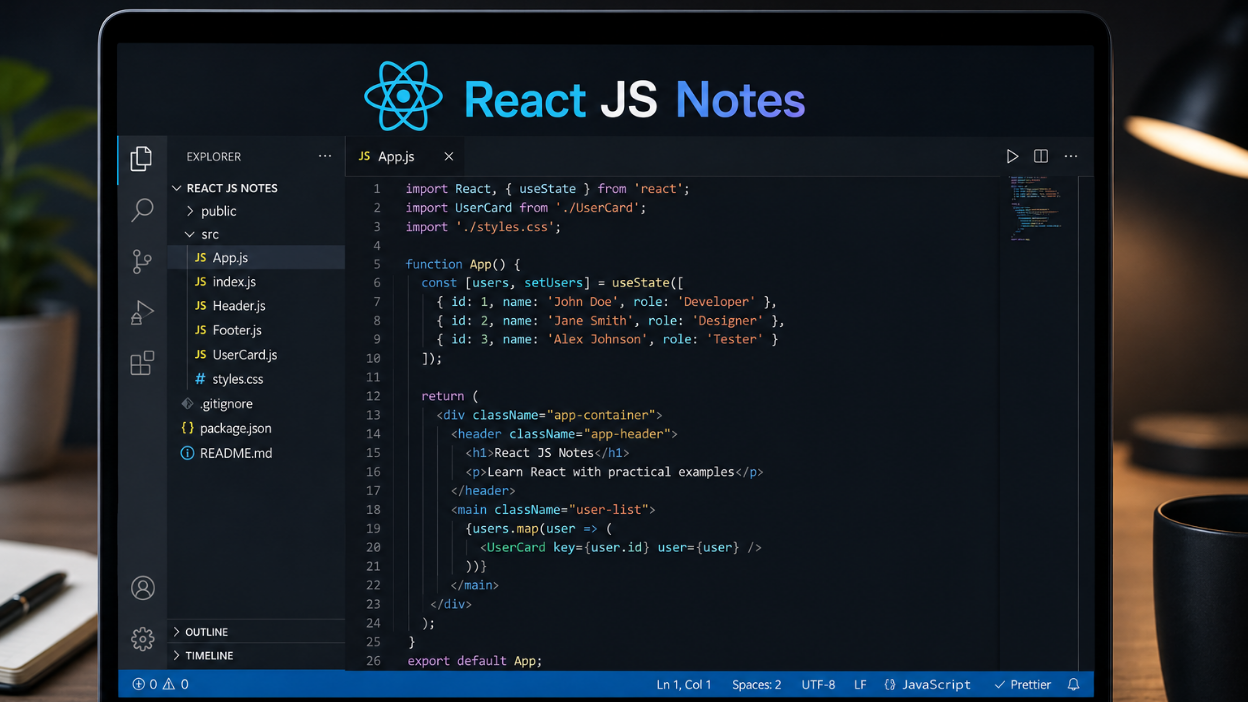This screenshot has height=702, width=1248.
Task: Click 'Jane Smith' string in code
Action: (x=592, y=321)
